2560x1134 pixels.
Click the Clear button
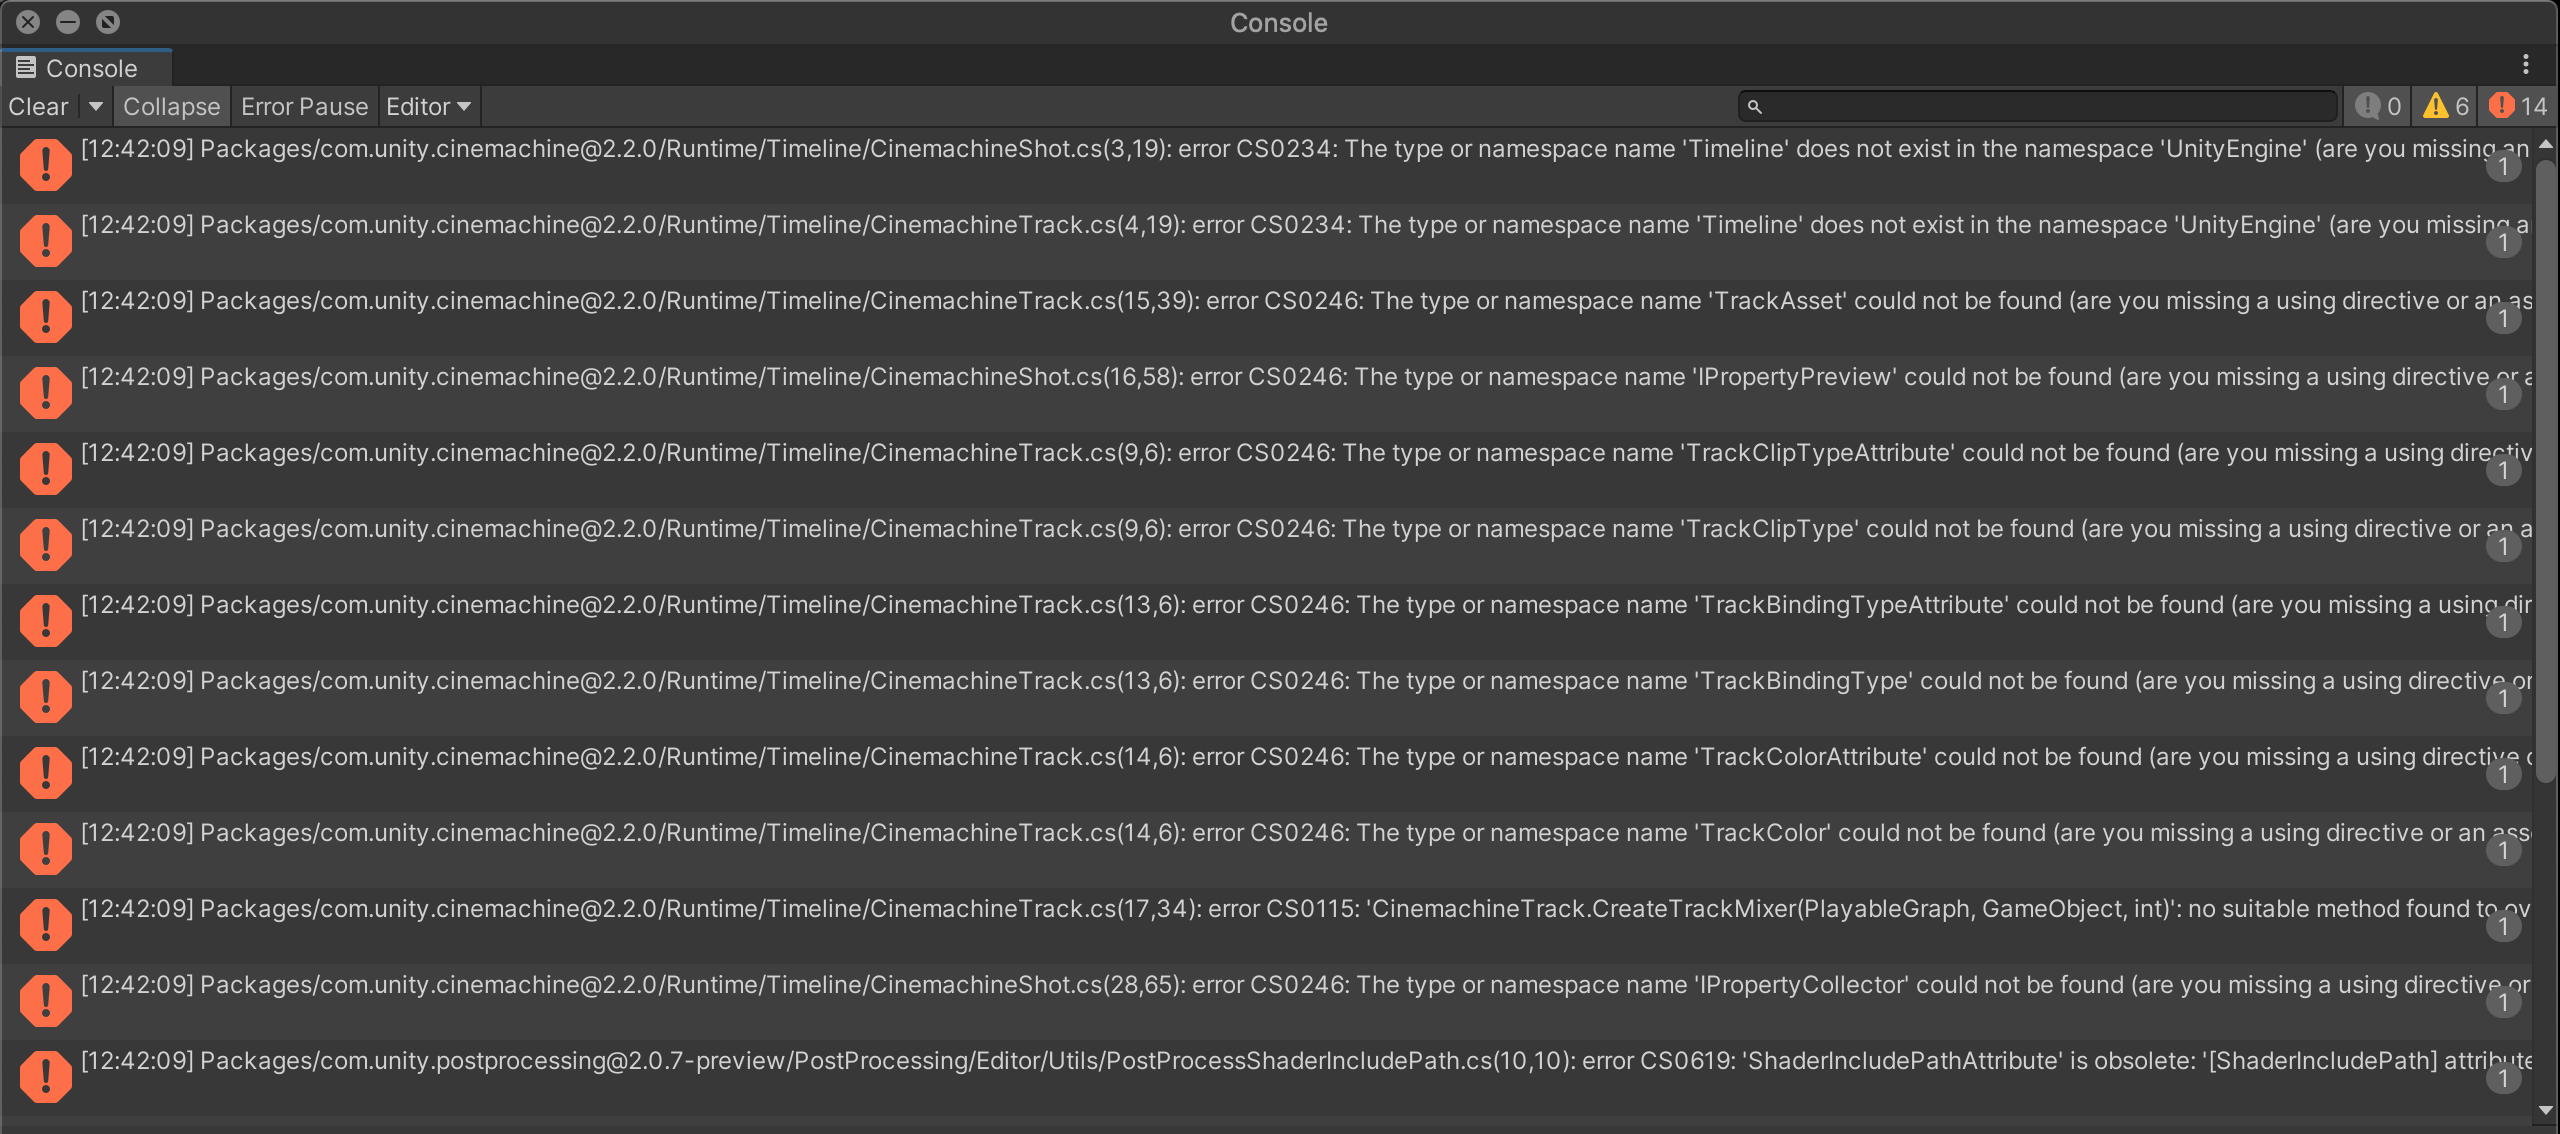tap(38, 106)
